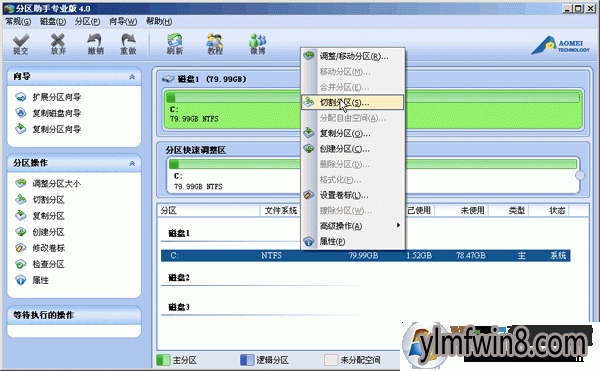600x371 pixels.
Task: Click 调整分区大小 in the left sidebar
Action: [57, 184]
